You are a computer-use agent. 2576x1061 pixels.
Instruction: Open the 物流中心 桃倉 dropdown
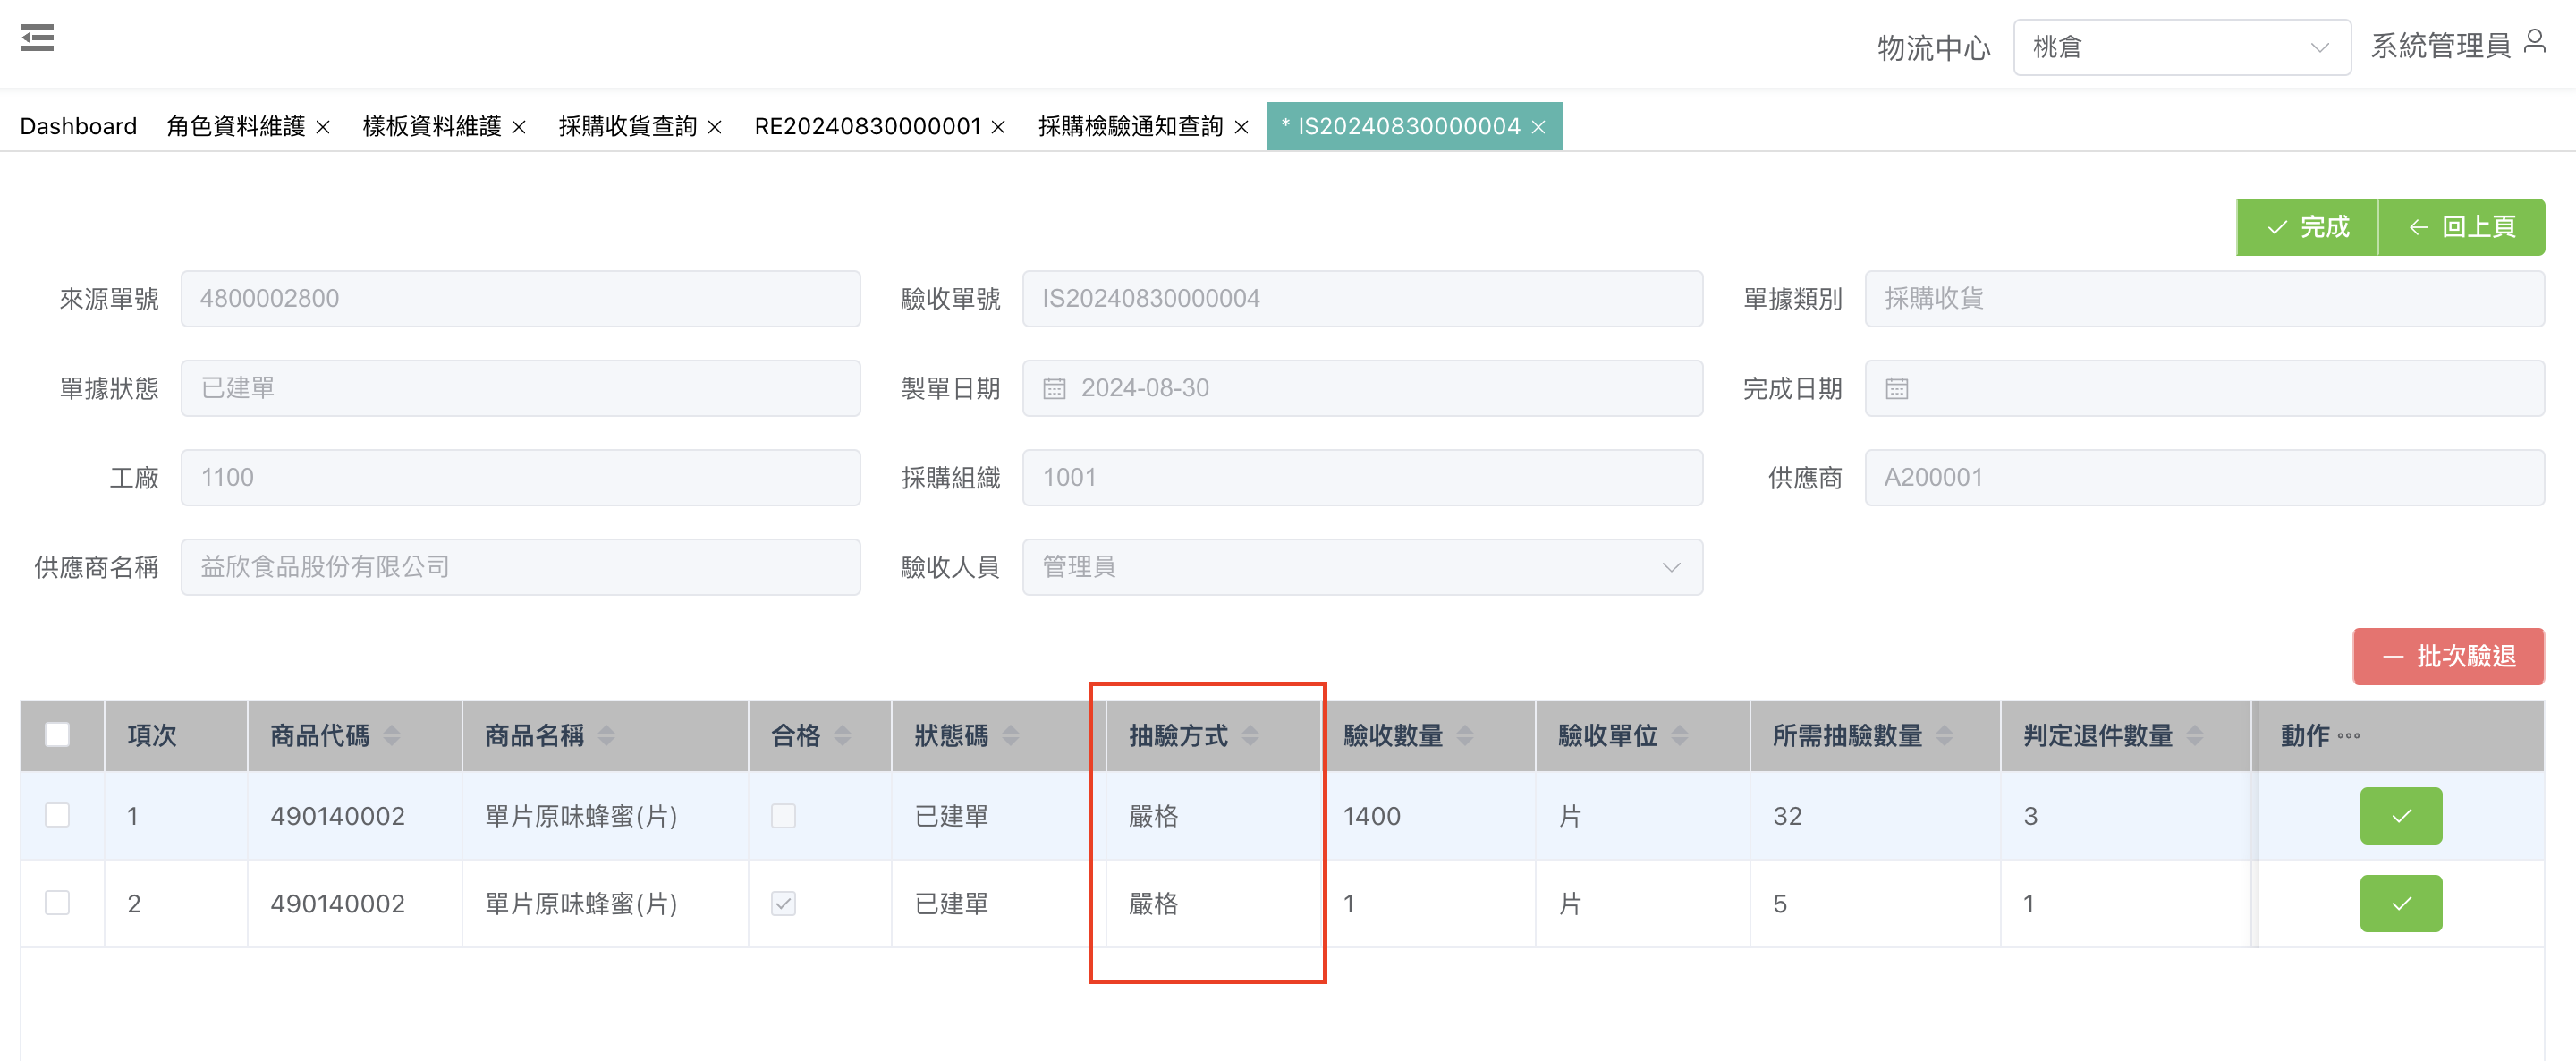[2181, 47]
